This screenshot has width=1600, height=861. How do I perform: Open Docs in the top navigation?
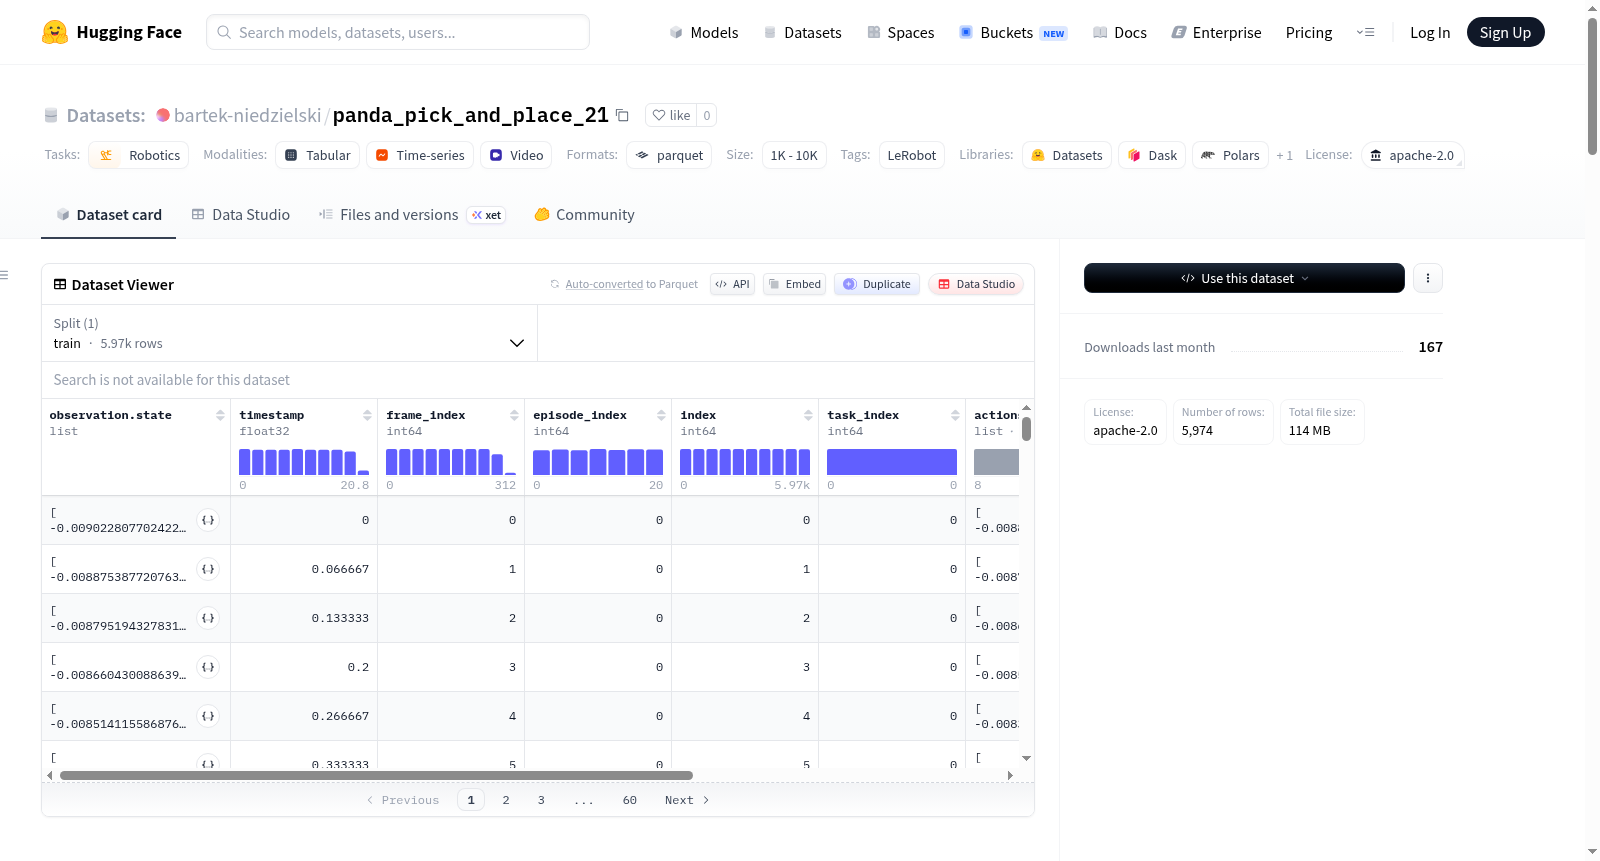click(x=1120, y=33)
